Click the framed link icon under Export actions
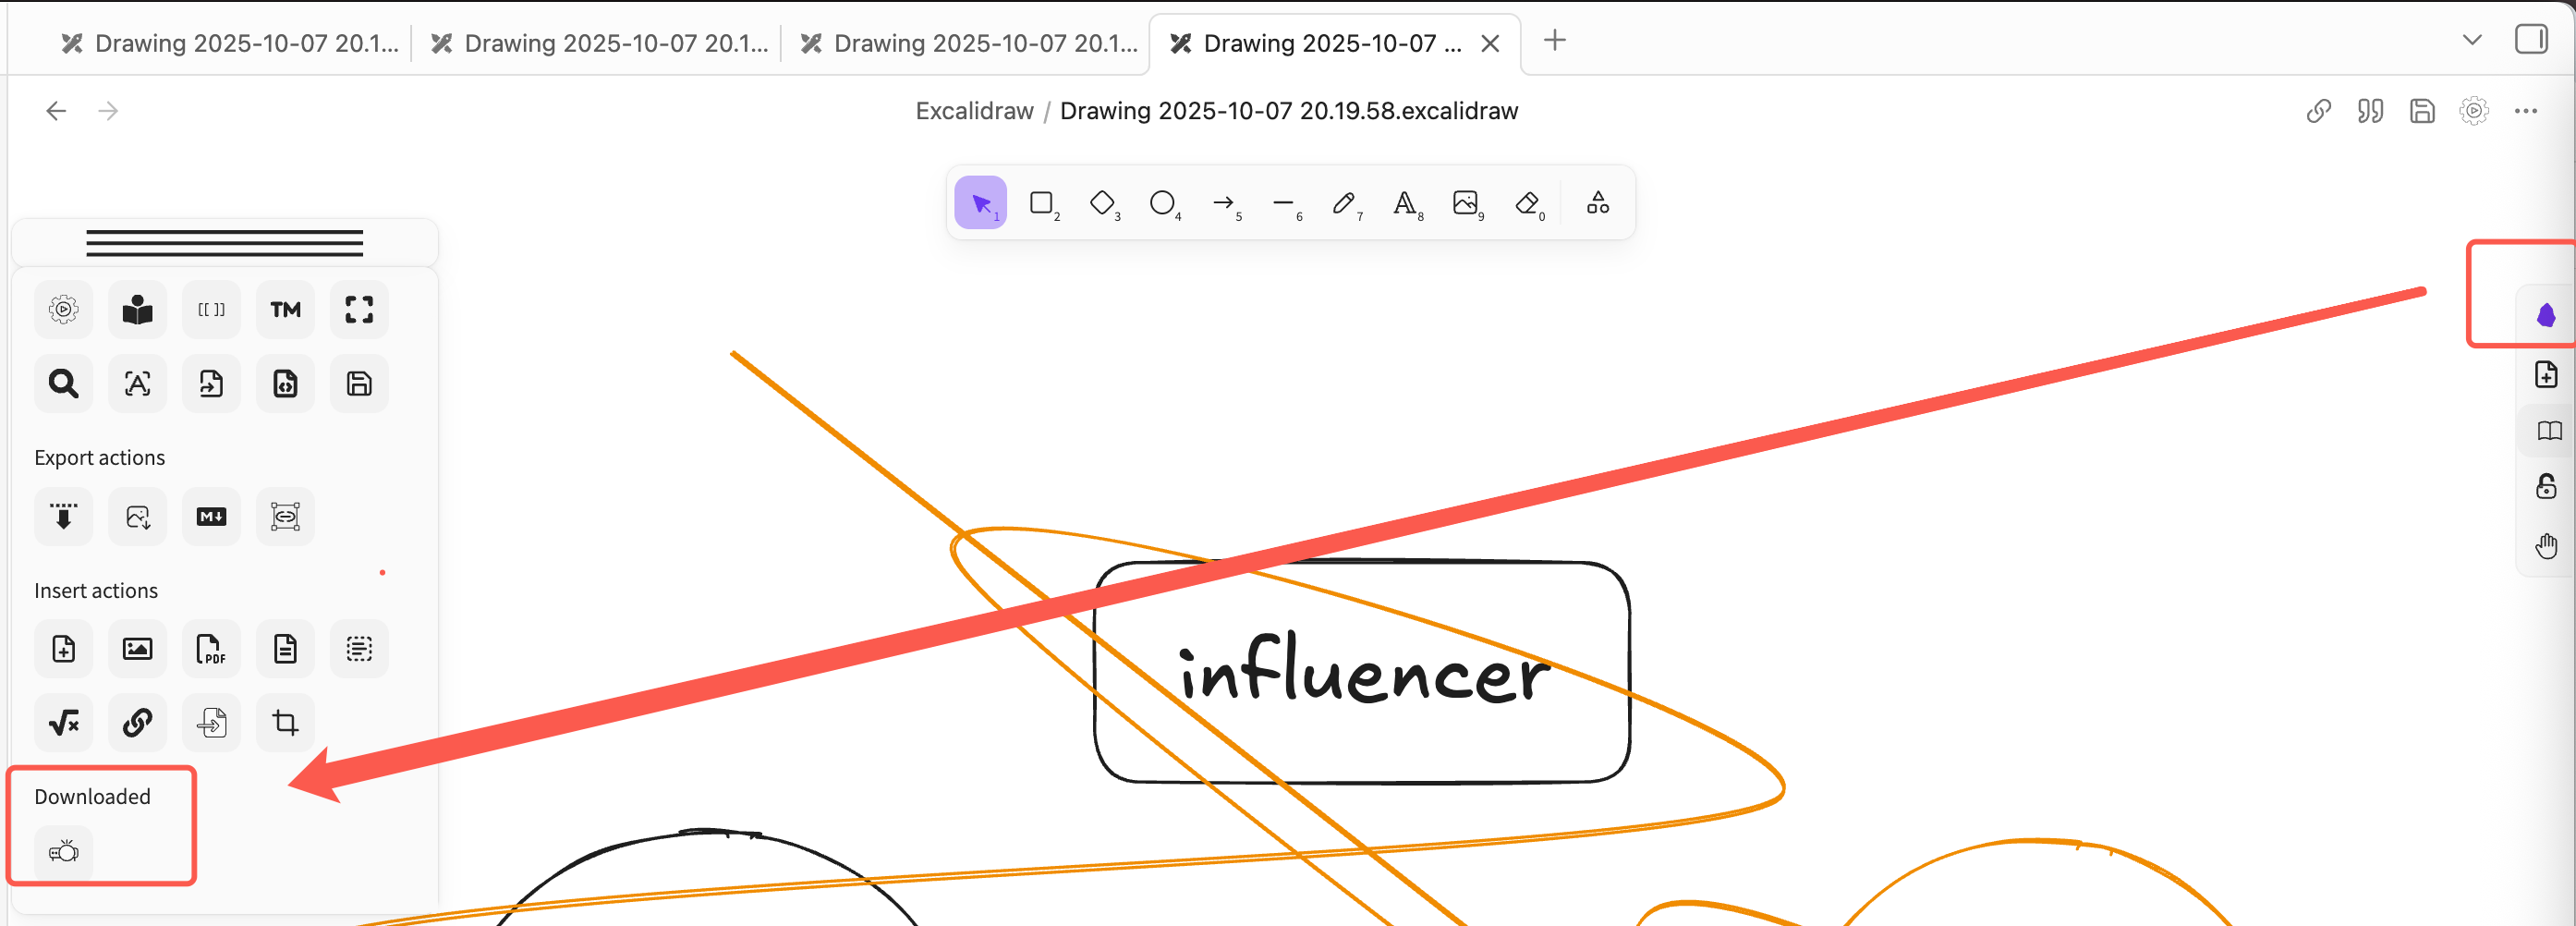Viewport: 2576px width, 926px height. [x=285, y=517]
